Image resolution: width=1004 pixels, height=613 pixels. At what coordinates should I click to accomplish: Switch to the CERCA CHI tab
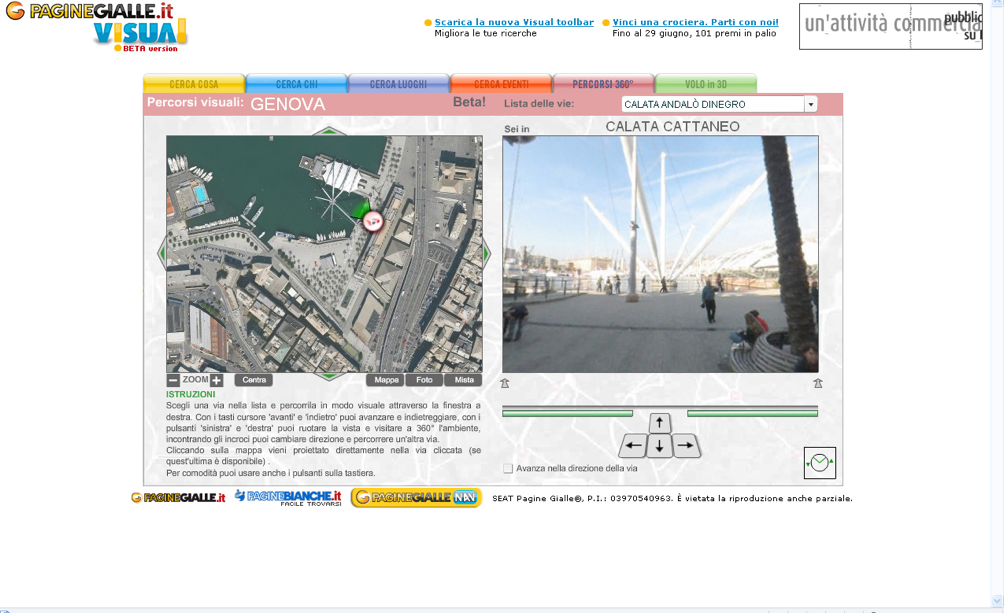click(x=296, y=84)
